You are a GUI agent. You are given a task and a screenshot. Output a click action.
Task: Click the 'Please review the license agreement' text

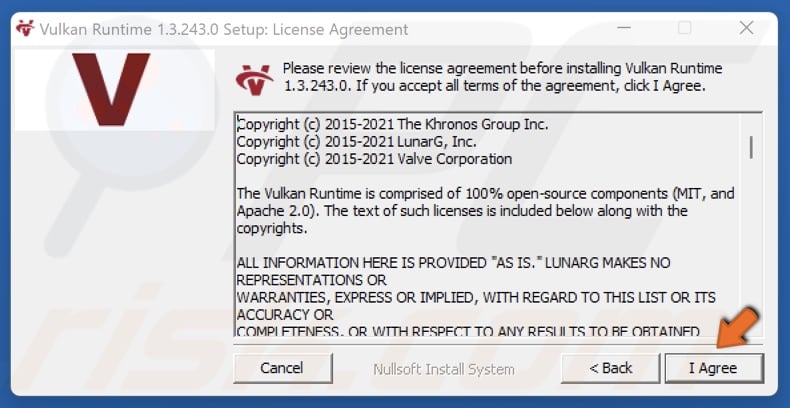[x=502, y=77]
